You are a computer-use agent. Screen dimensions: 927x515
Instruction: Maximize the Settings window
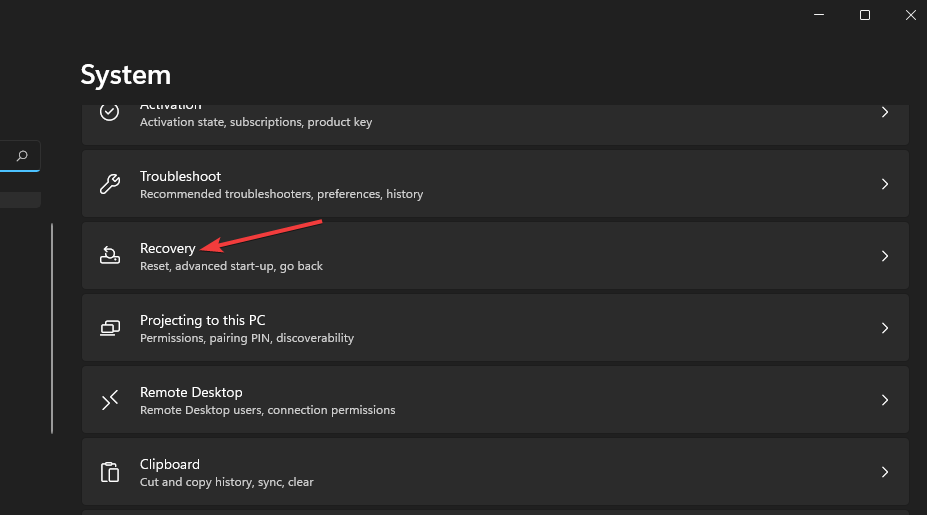tap(865, 15)
